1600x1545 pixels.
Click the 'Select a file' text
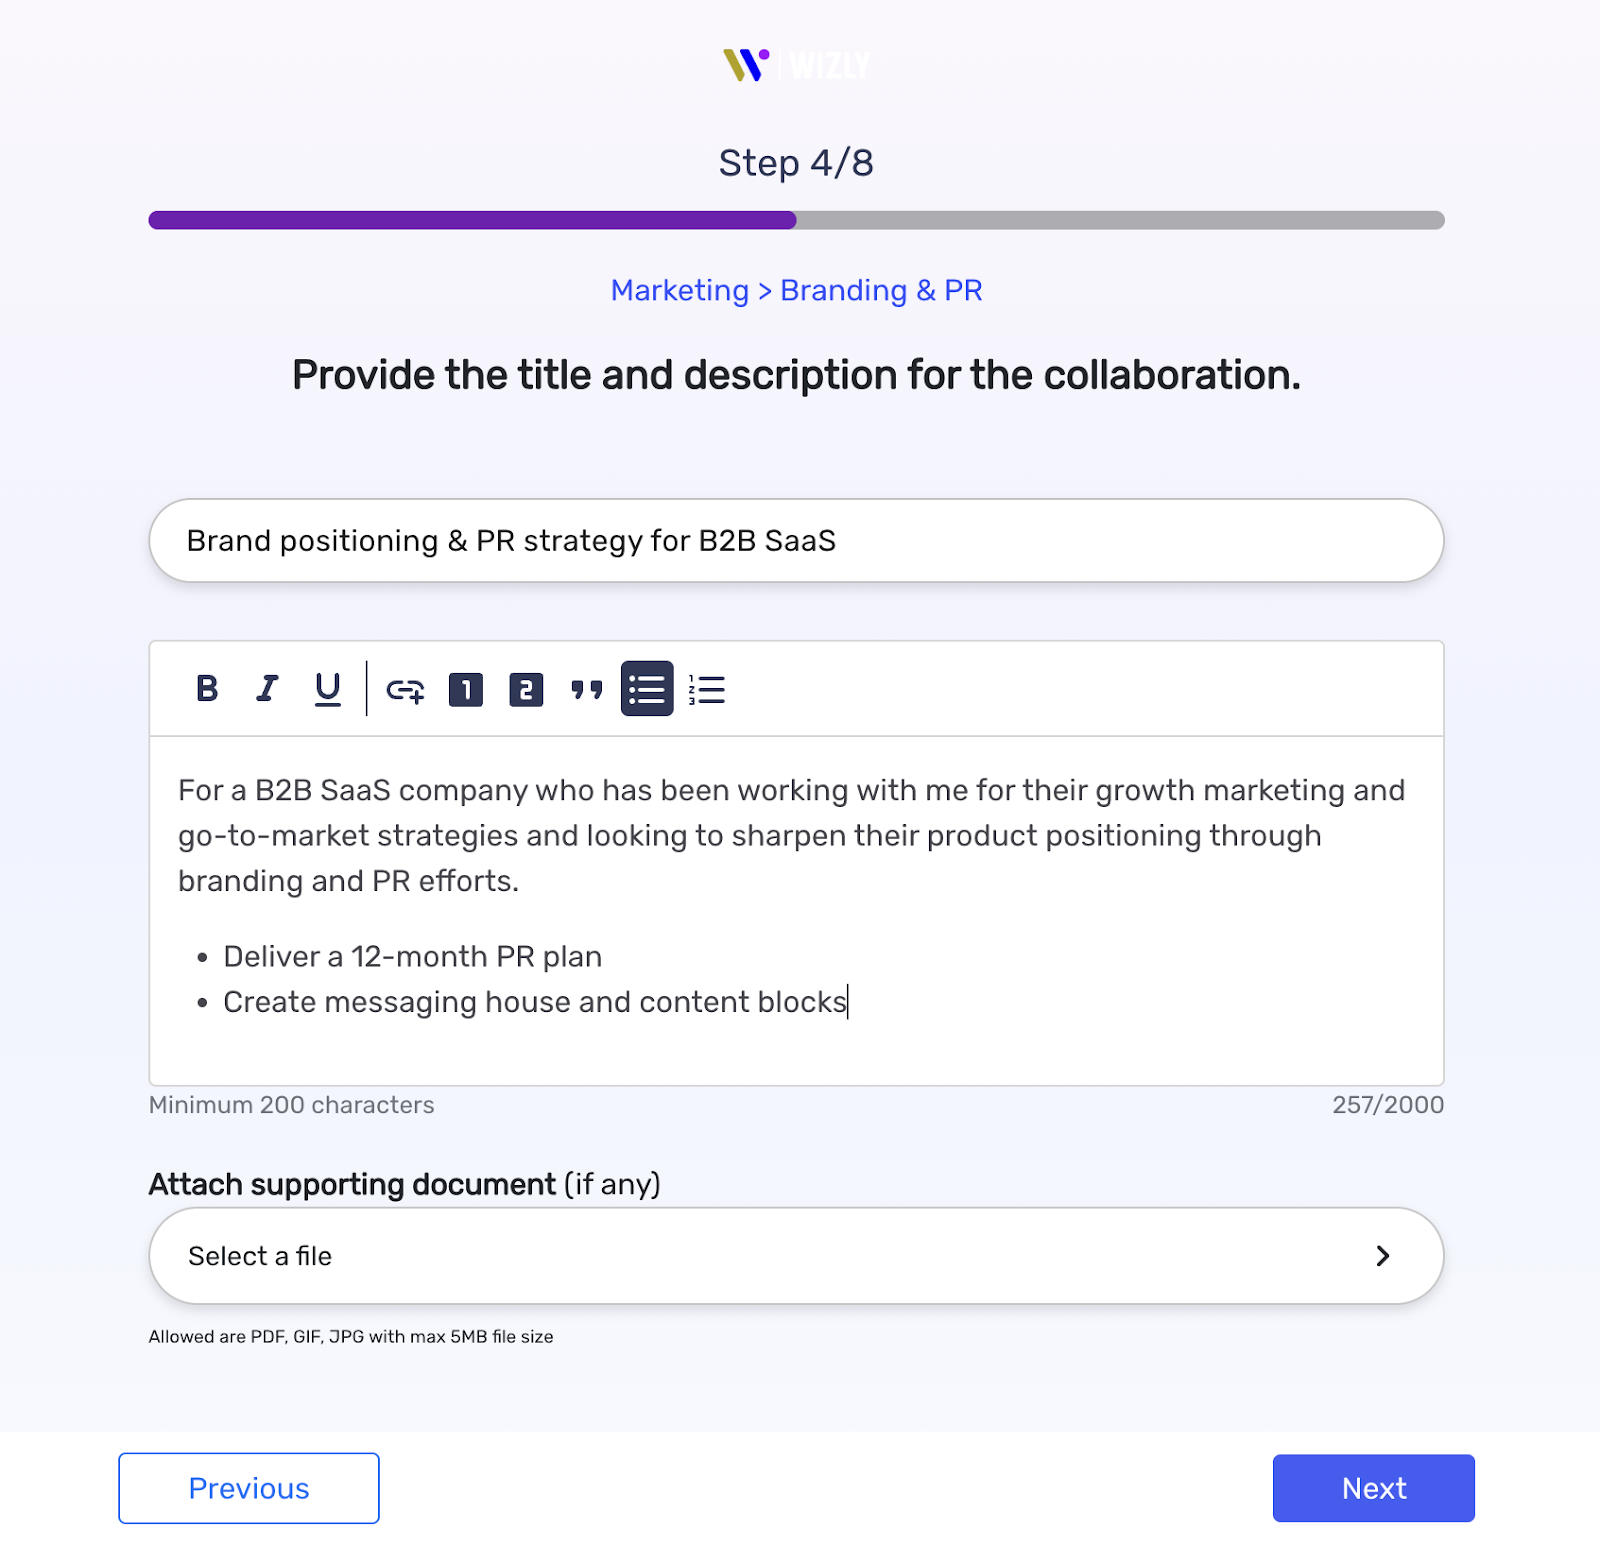pos(260,1256)
